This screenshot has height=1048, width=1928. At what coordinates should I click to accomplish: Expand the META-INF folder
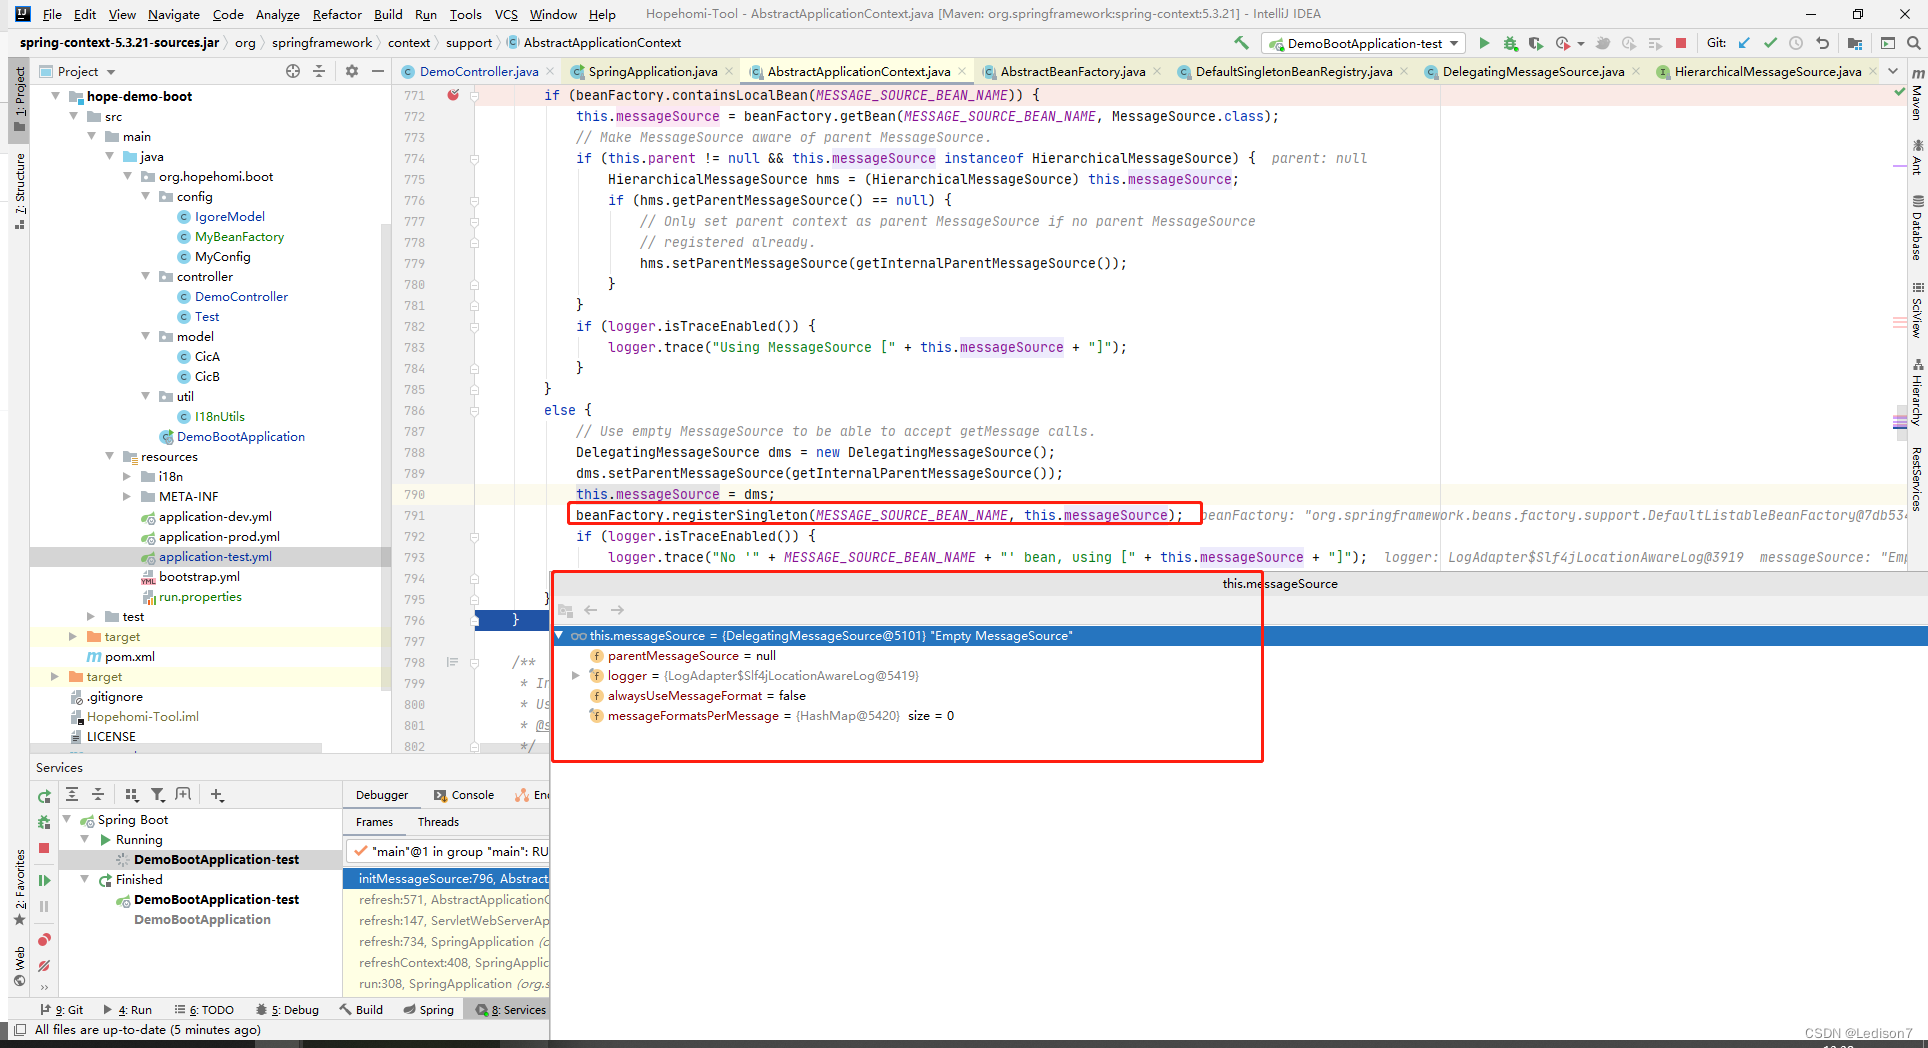tap(127, 496)
